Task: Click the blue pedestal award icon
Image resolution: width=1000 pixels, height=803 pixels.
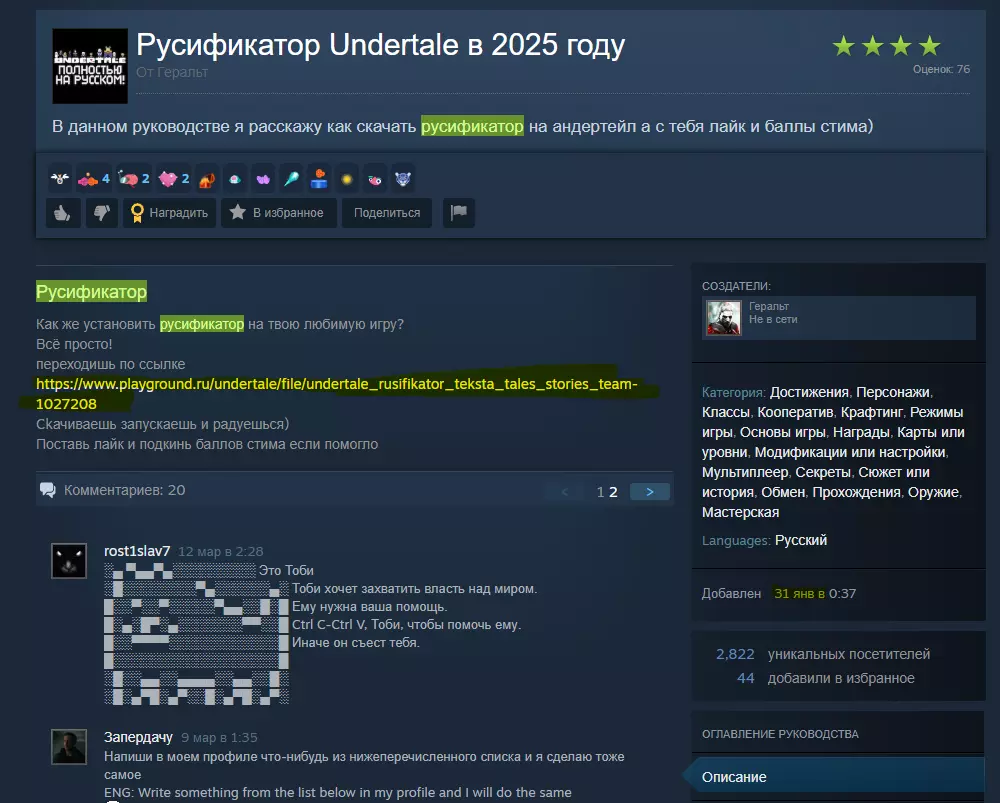Action: [x=319, y=179]
